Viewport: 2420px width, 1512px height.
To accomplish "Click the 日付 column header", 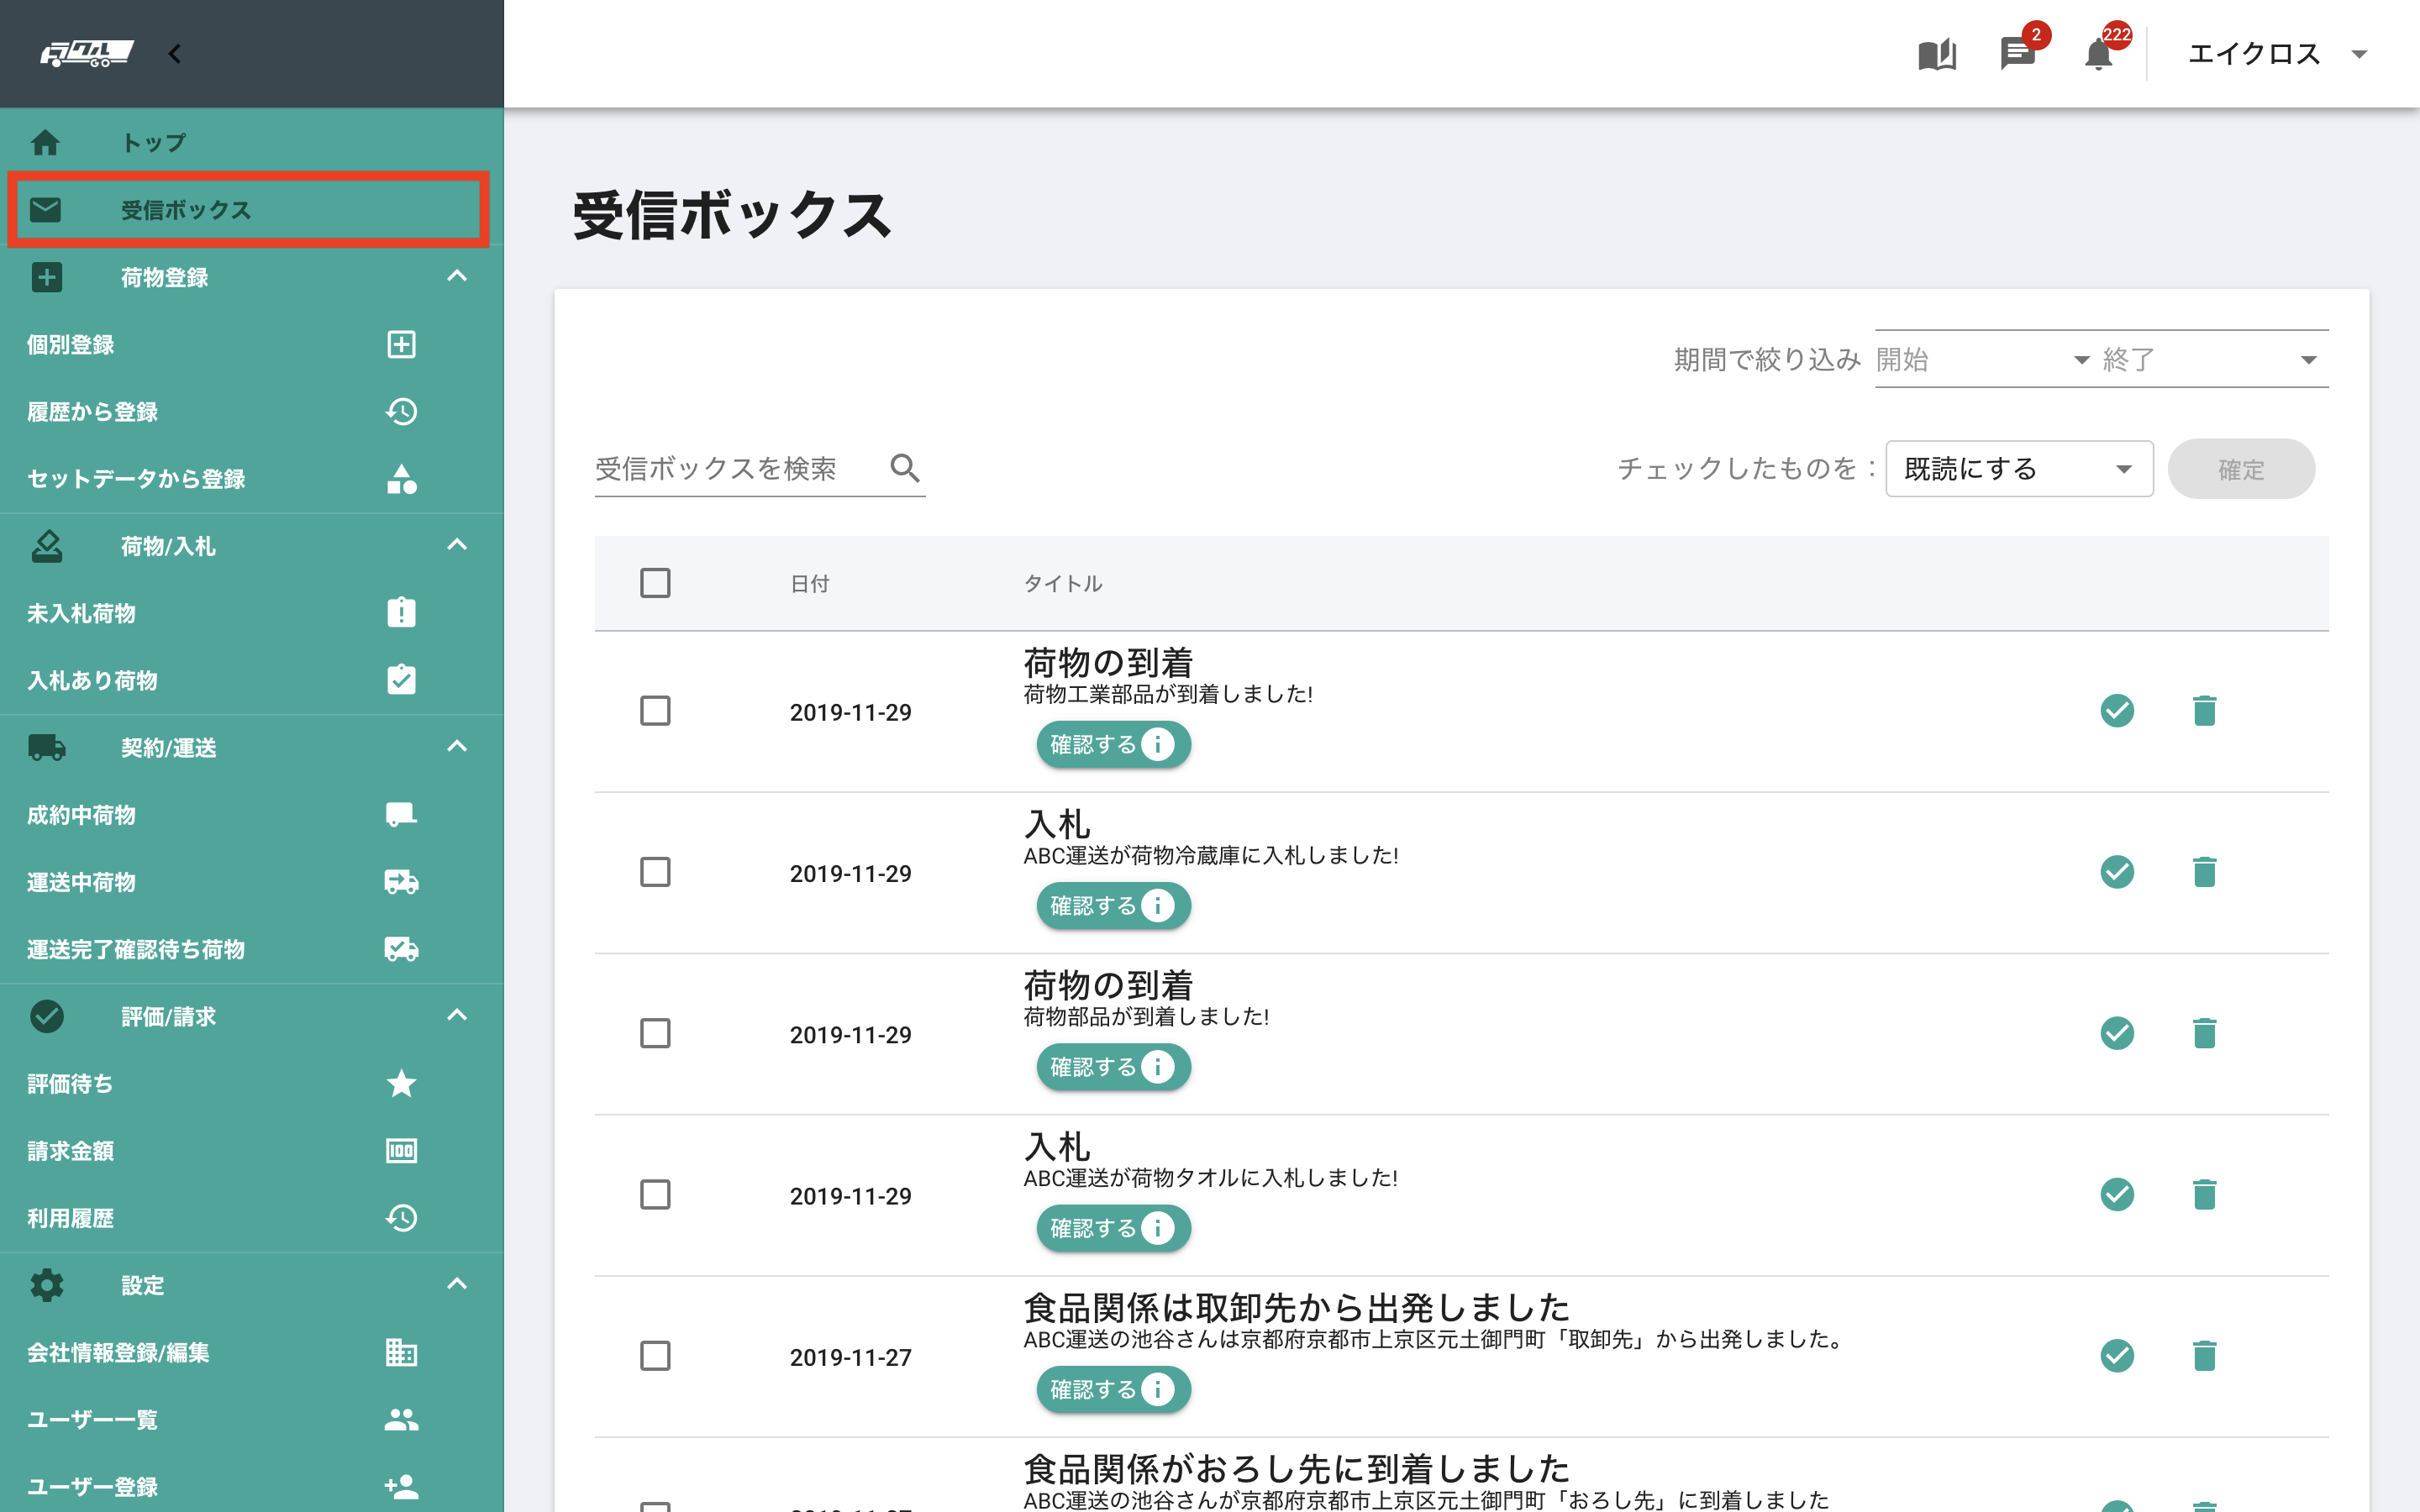I will coord(809,584).
